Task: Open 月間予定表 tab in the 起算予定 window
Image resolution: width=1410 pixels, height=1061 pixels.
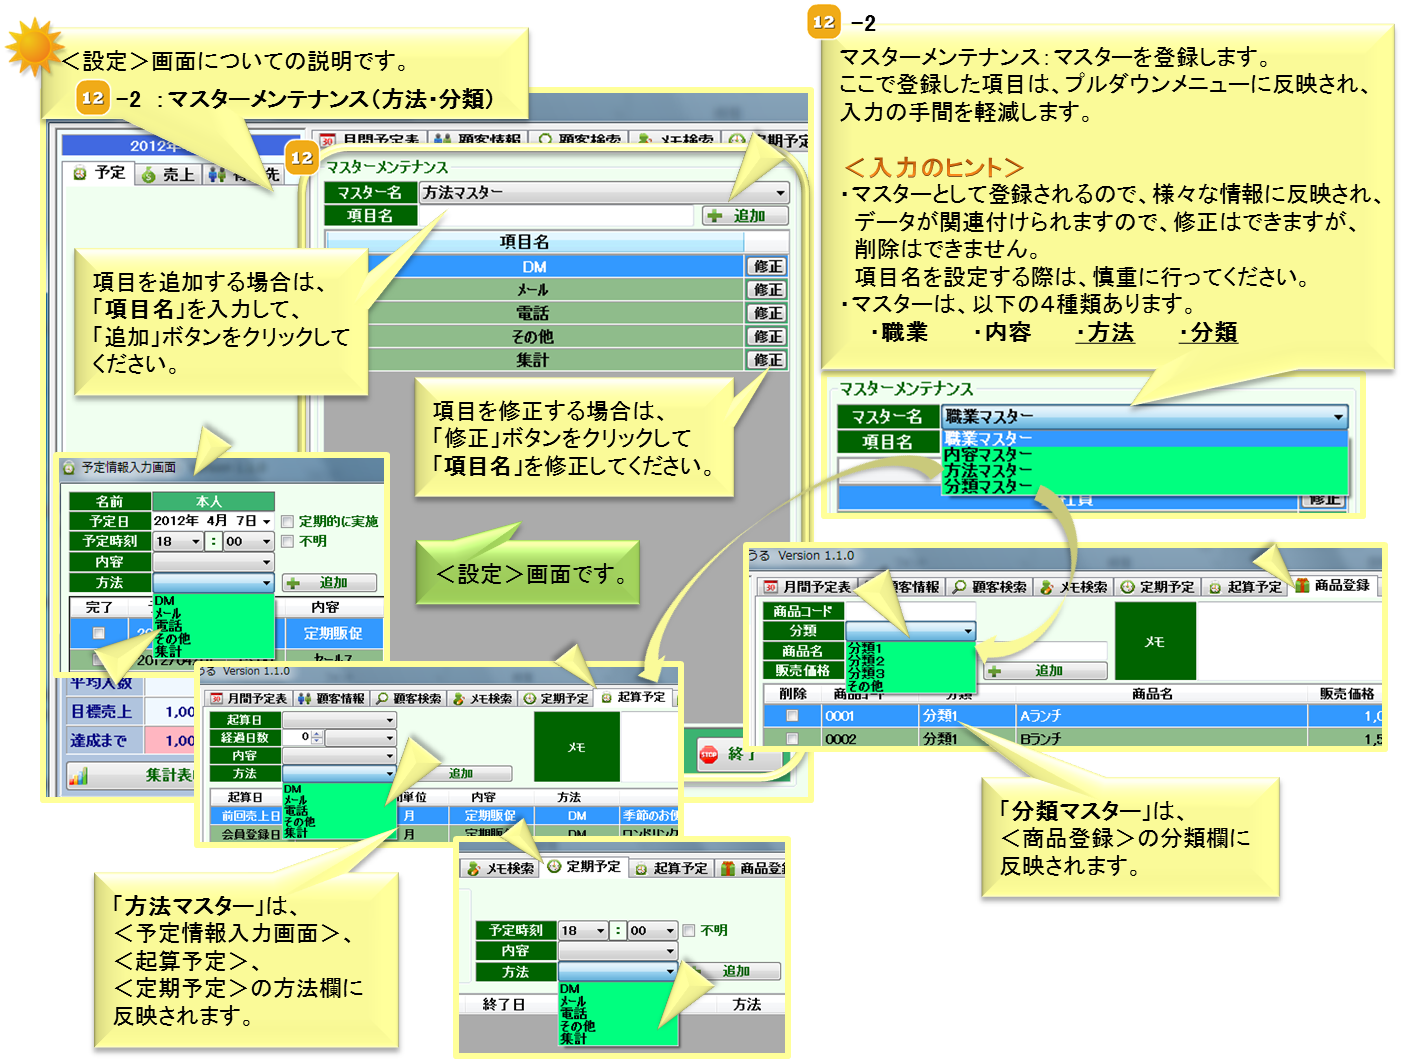Action: click(249, 699)
